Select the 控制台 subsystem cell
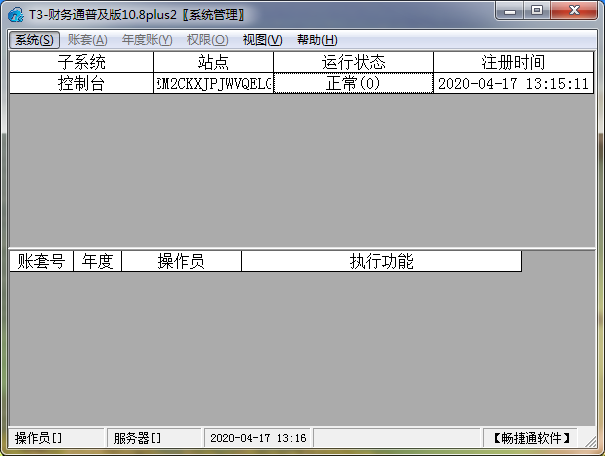The image size is (605, 456). pyautogui.click(x=81, y=83)
